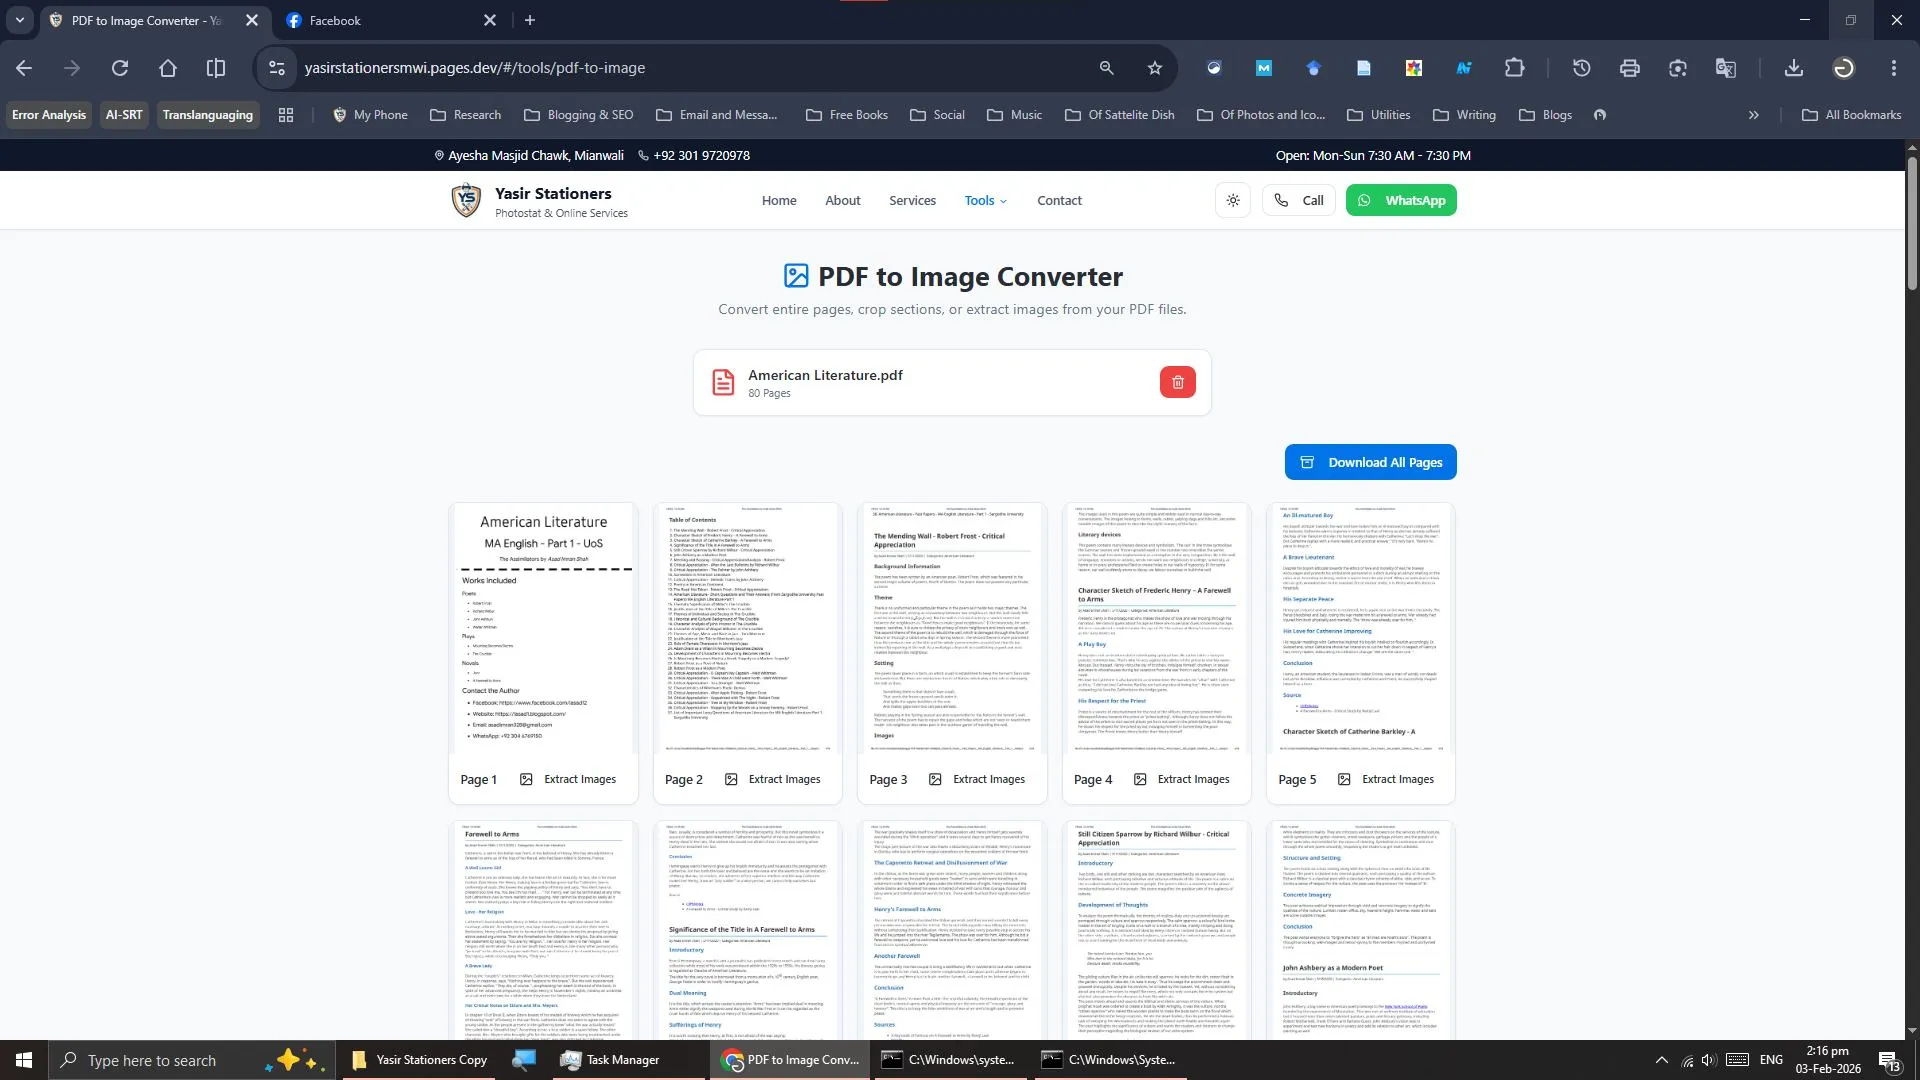Delete the uploaded American Literature.pdf file
Image resolution: width=1920 pixels, height=1080 pixels.
tap(1177, 382)
